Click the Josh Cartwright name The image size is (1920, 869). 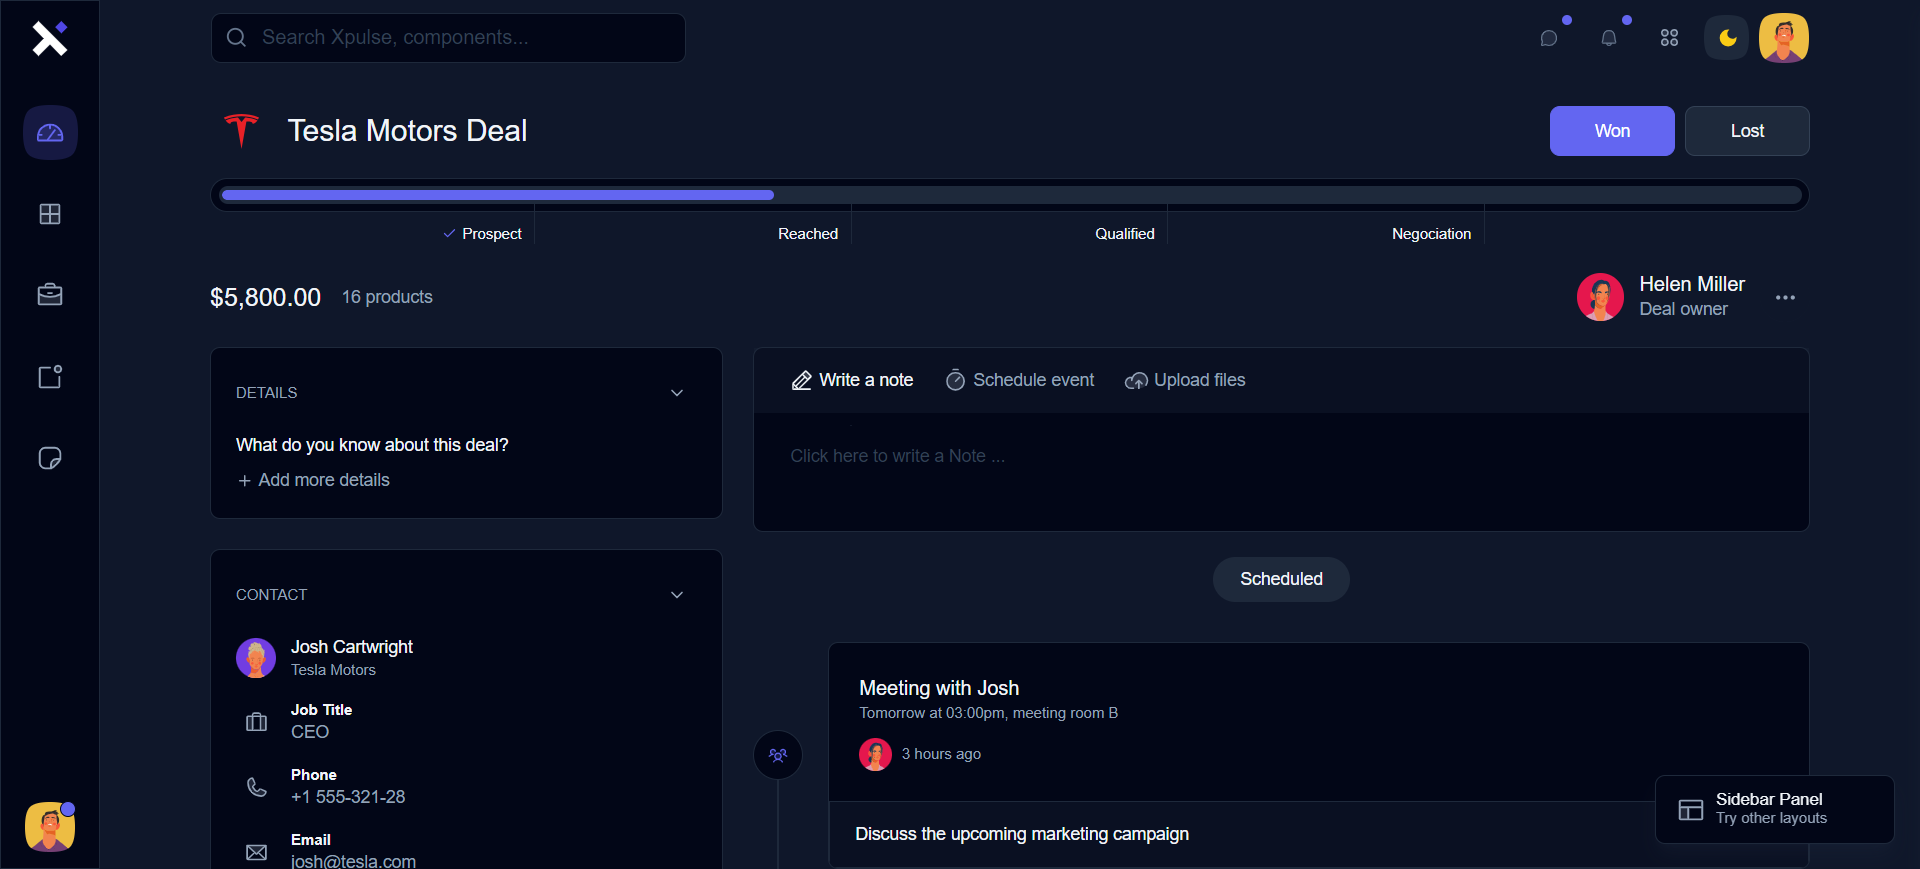352,647
